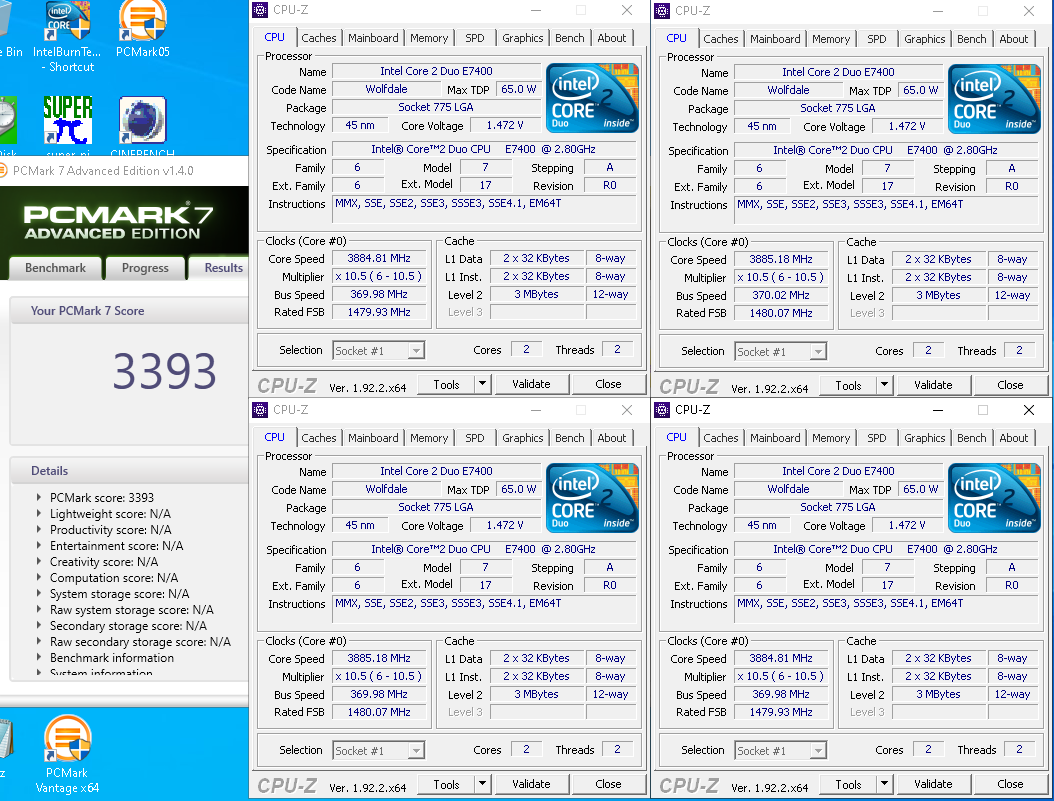Click the Level 2 cache 3 MBytes field in top-left CPU-Z

pyautogui.click(x=536, y=294)
